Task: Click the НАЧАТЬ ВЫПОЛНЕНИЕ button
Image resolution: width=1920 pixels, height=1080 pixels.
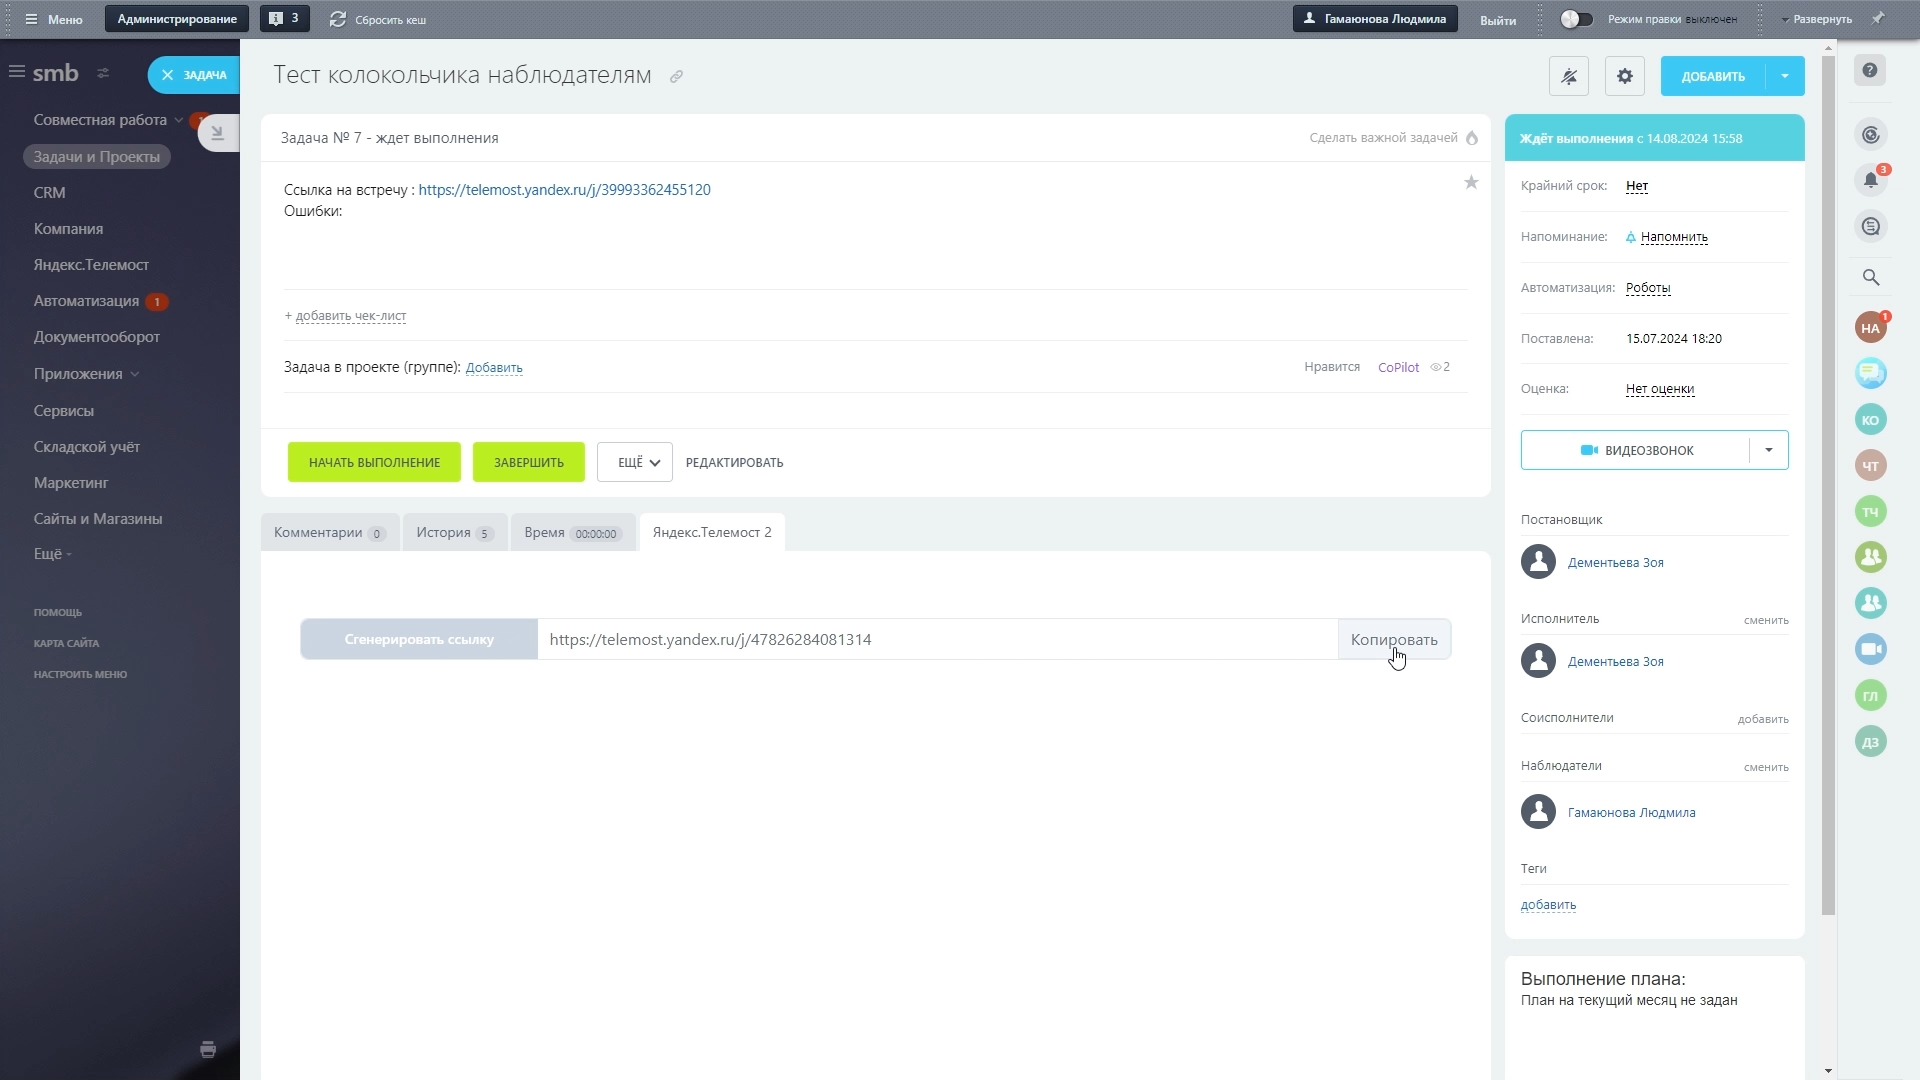Action: coord(374,462)
